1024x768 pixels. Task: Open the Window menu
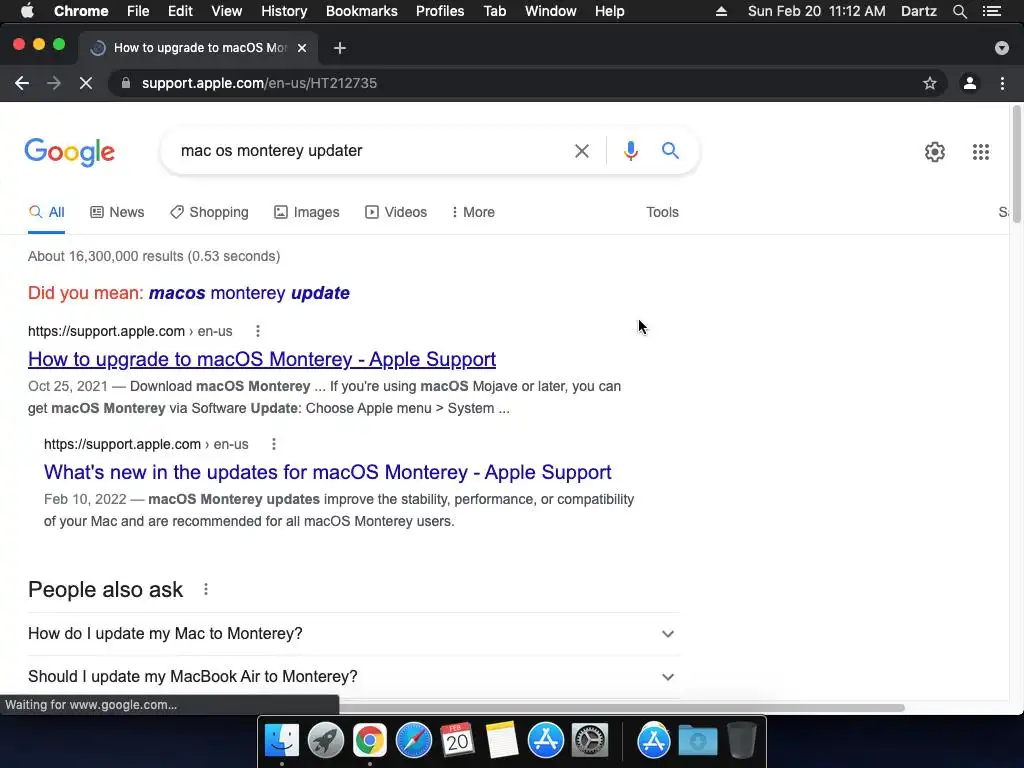pyautogui.click(x=551, y=11)
